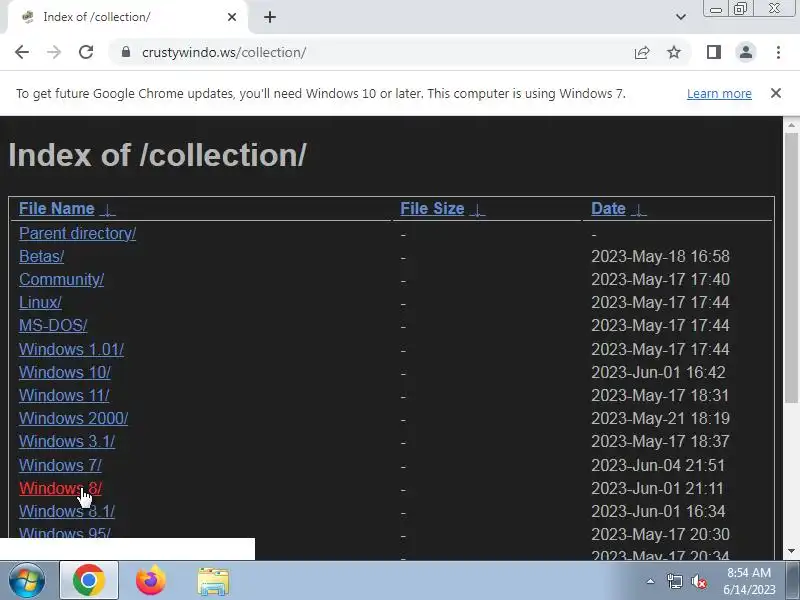Open Parent directory/ link
Image resolution: width=800 pixels, height=600 pixels.
coord(78,233)
